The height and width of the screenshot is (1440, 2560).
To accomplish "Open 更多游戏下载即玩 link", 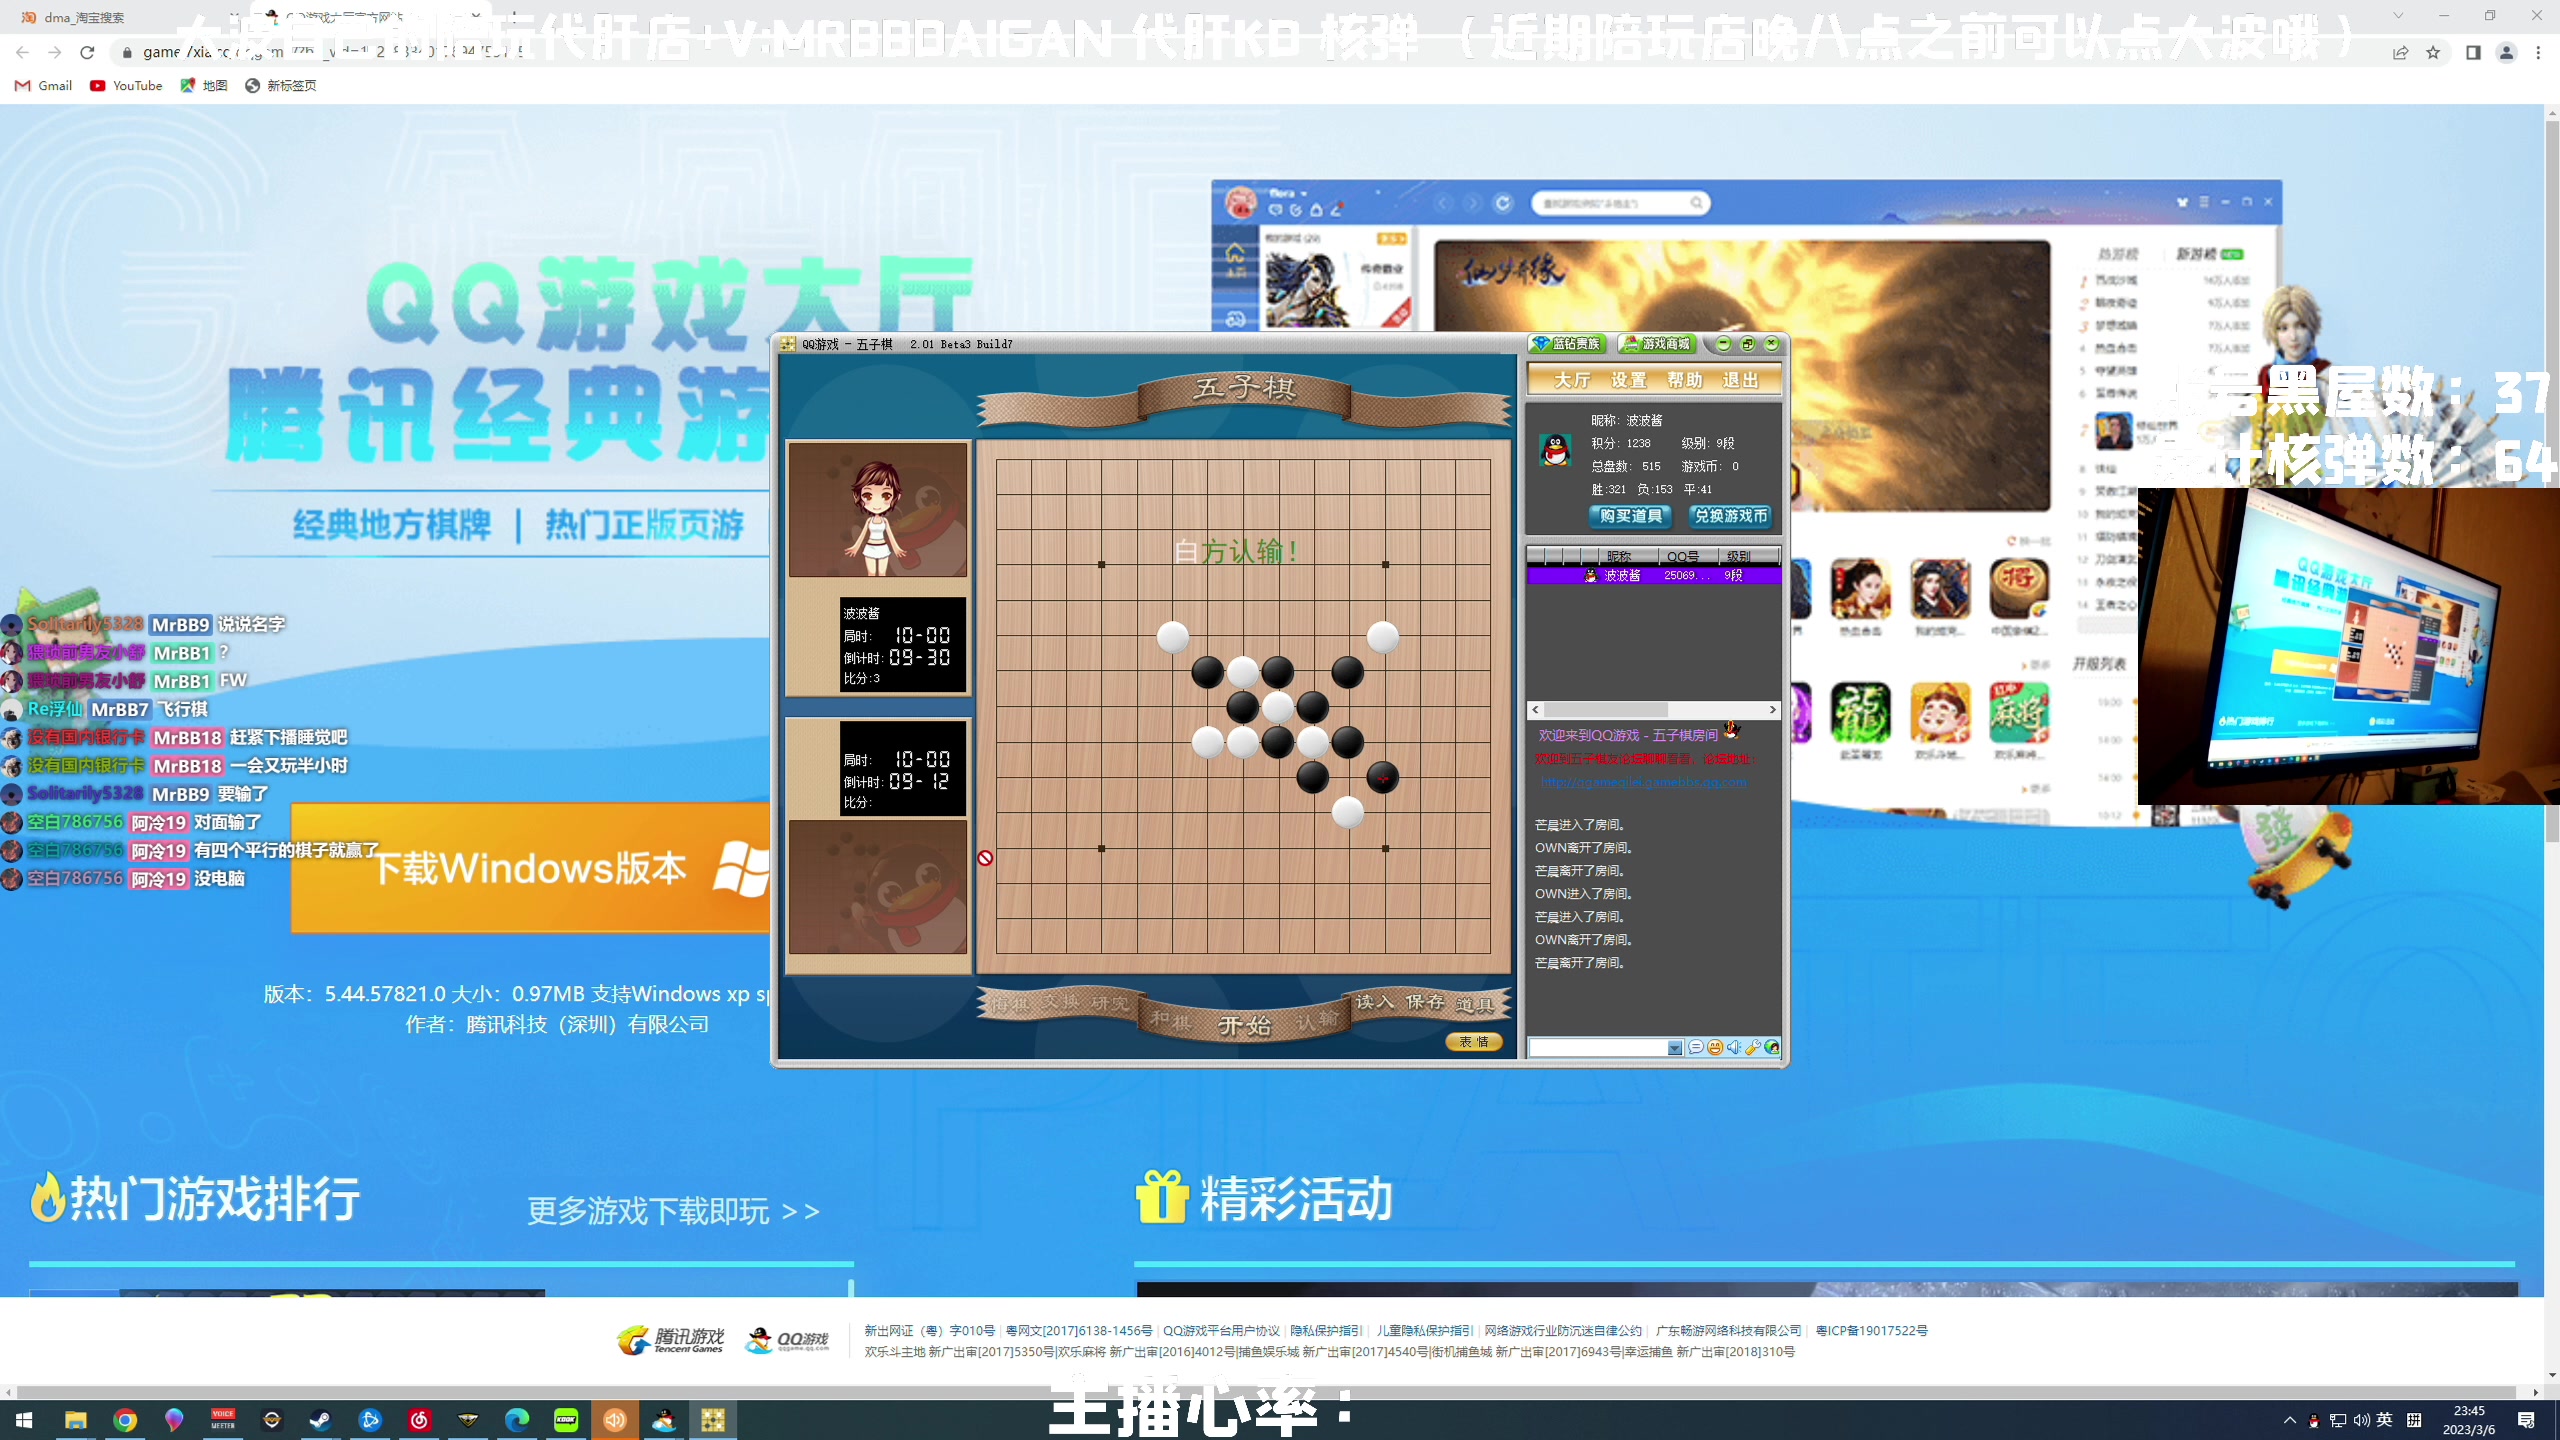I will tap(673, 1211).
